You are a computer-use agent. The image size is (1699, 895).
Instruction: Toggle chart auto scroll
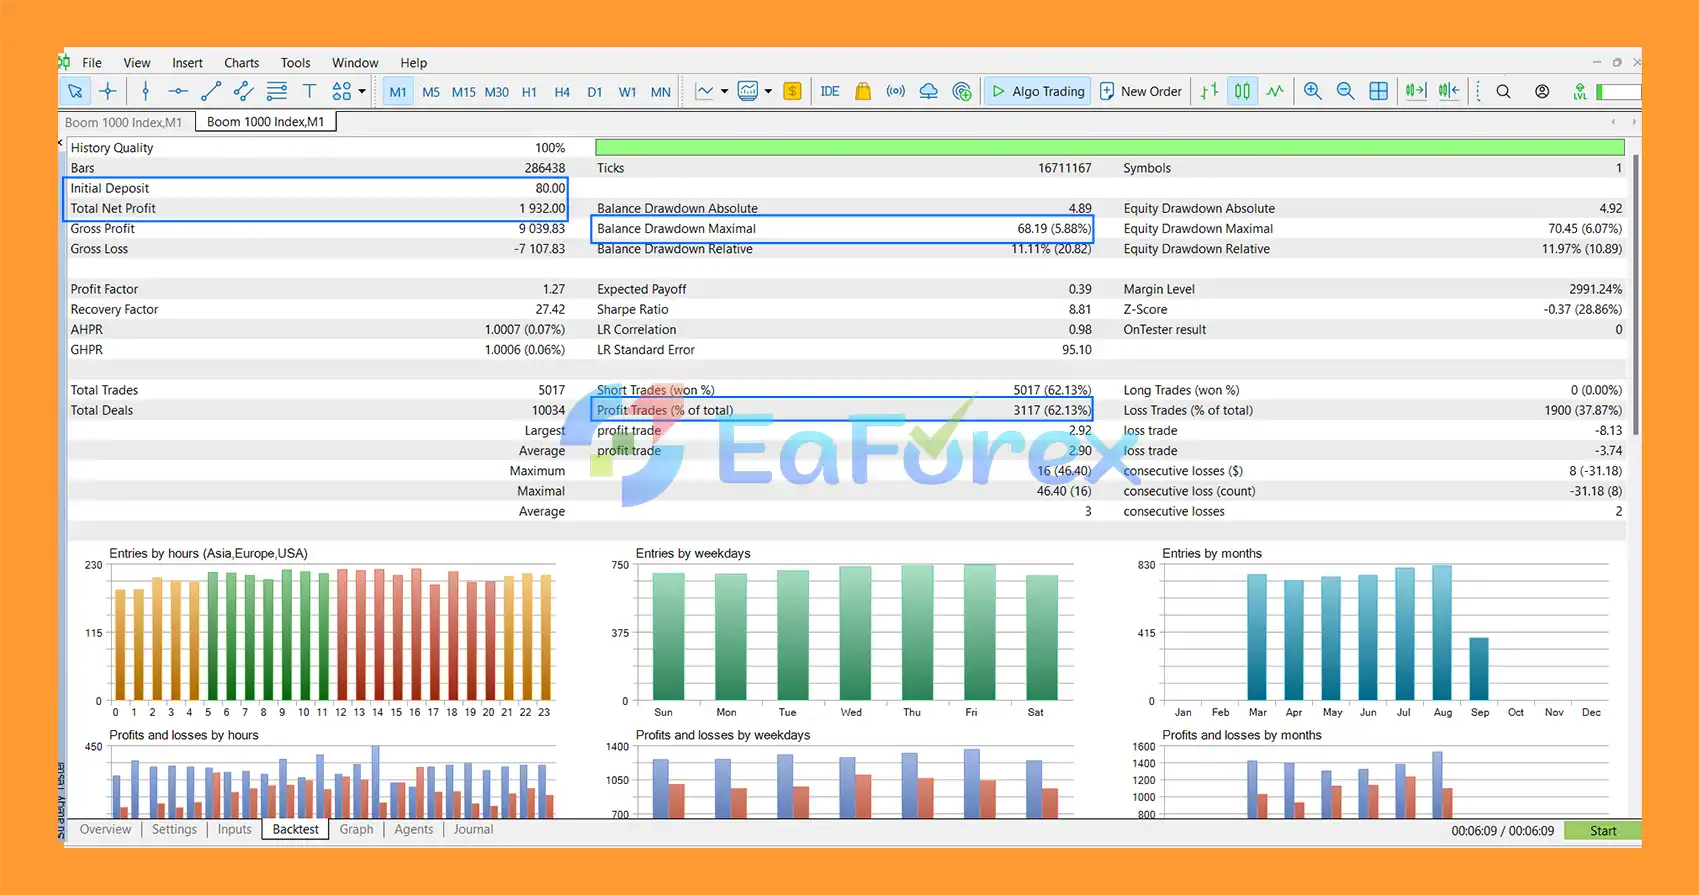click(1415, 91)
